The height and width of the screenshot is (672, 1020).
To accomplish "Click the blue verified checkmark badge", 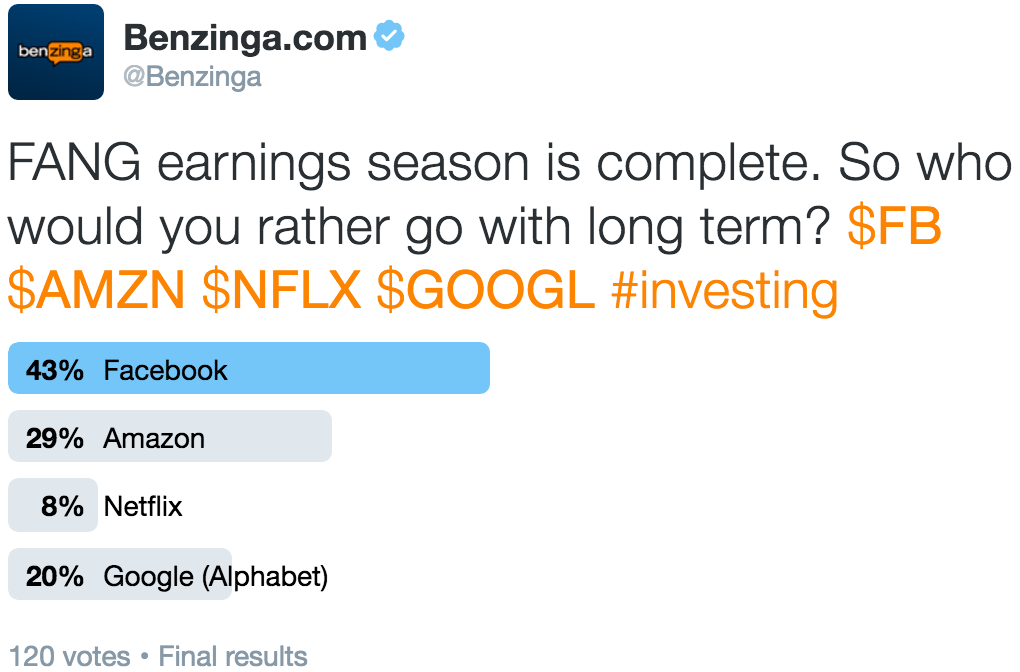I will tap(389, 36).
